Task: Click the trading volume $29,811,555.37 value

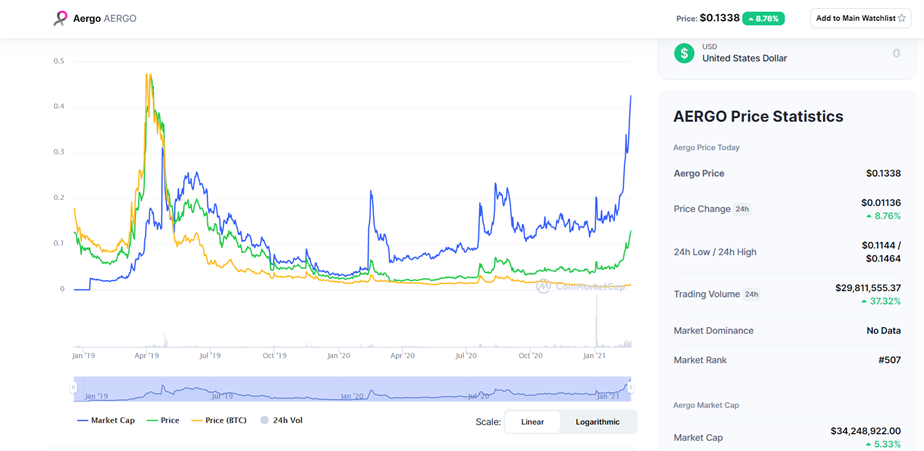Action: click(x=868, y=288)
